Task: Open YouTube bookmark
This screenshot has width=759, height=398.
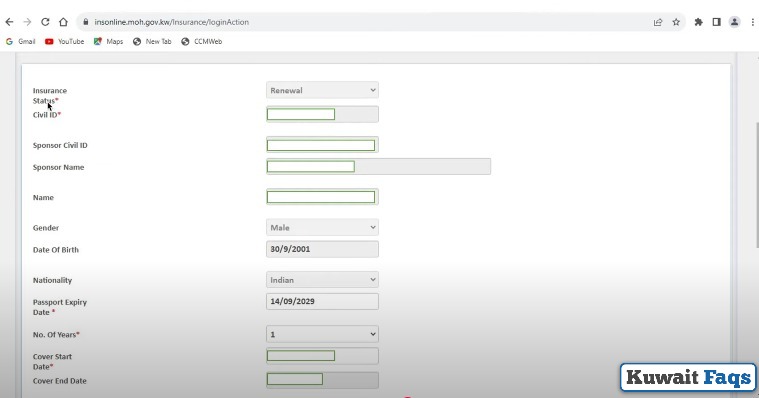Action: click(64, 42)
